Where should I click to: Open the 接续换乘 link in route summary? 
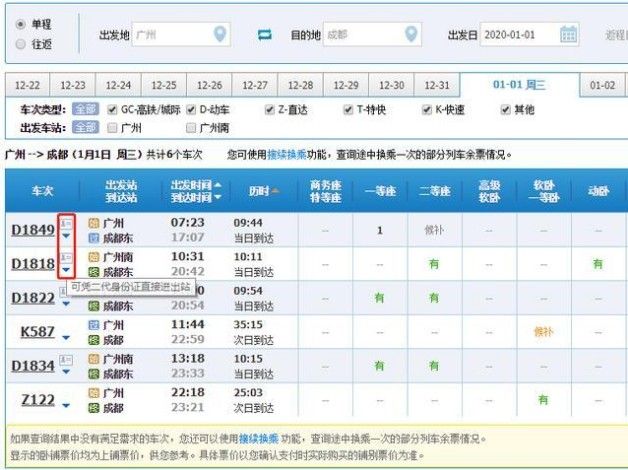click(x=287, y=155)
